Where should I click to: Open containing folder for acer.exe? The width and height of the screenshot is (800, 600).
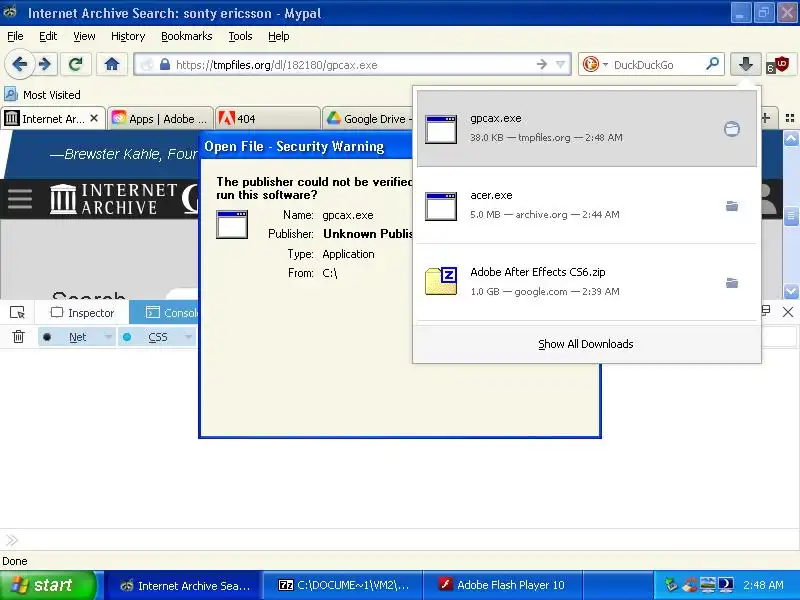click(x=732, y=206)
